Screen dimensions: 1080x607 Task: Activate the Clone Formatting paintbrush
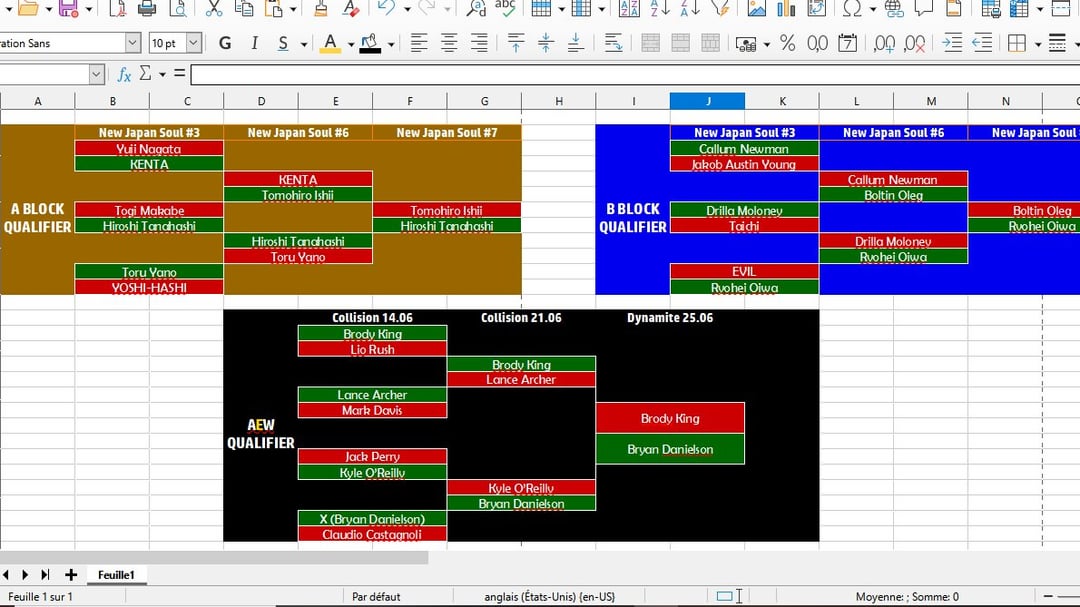pyautogui.click(x=320, y=8)
